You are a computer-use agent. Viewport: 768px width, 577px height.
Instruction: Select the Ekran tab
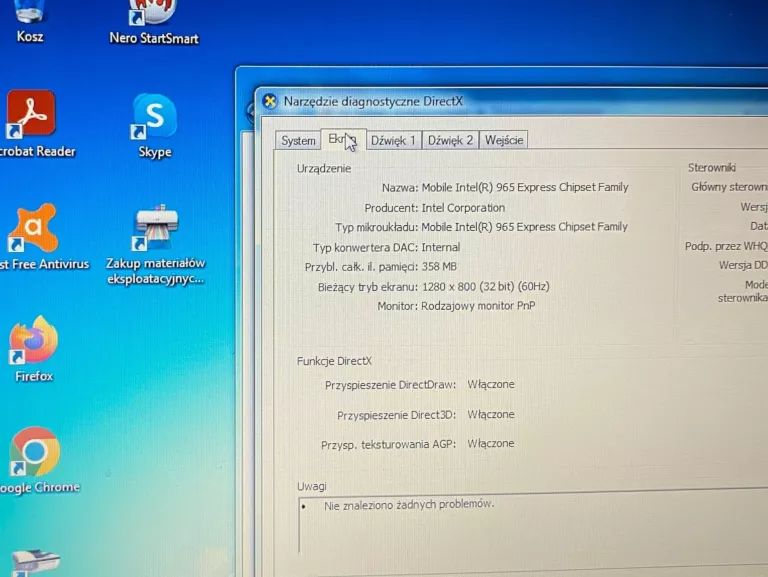(343, 140)
